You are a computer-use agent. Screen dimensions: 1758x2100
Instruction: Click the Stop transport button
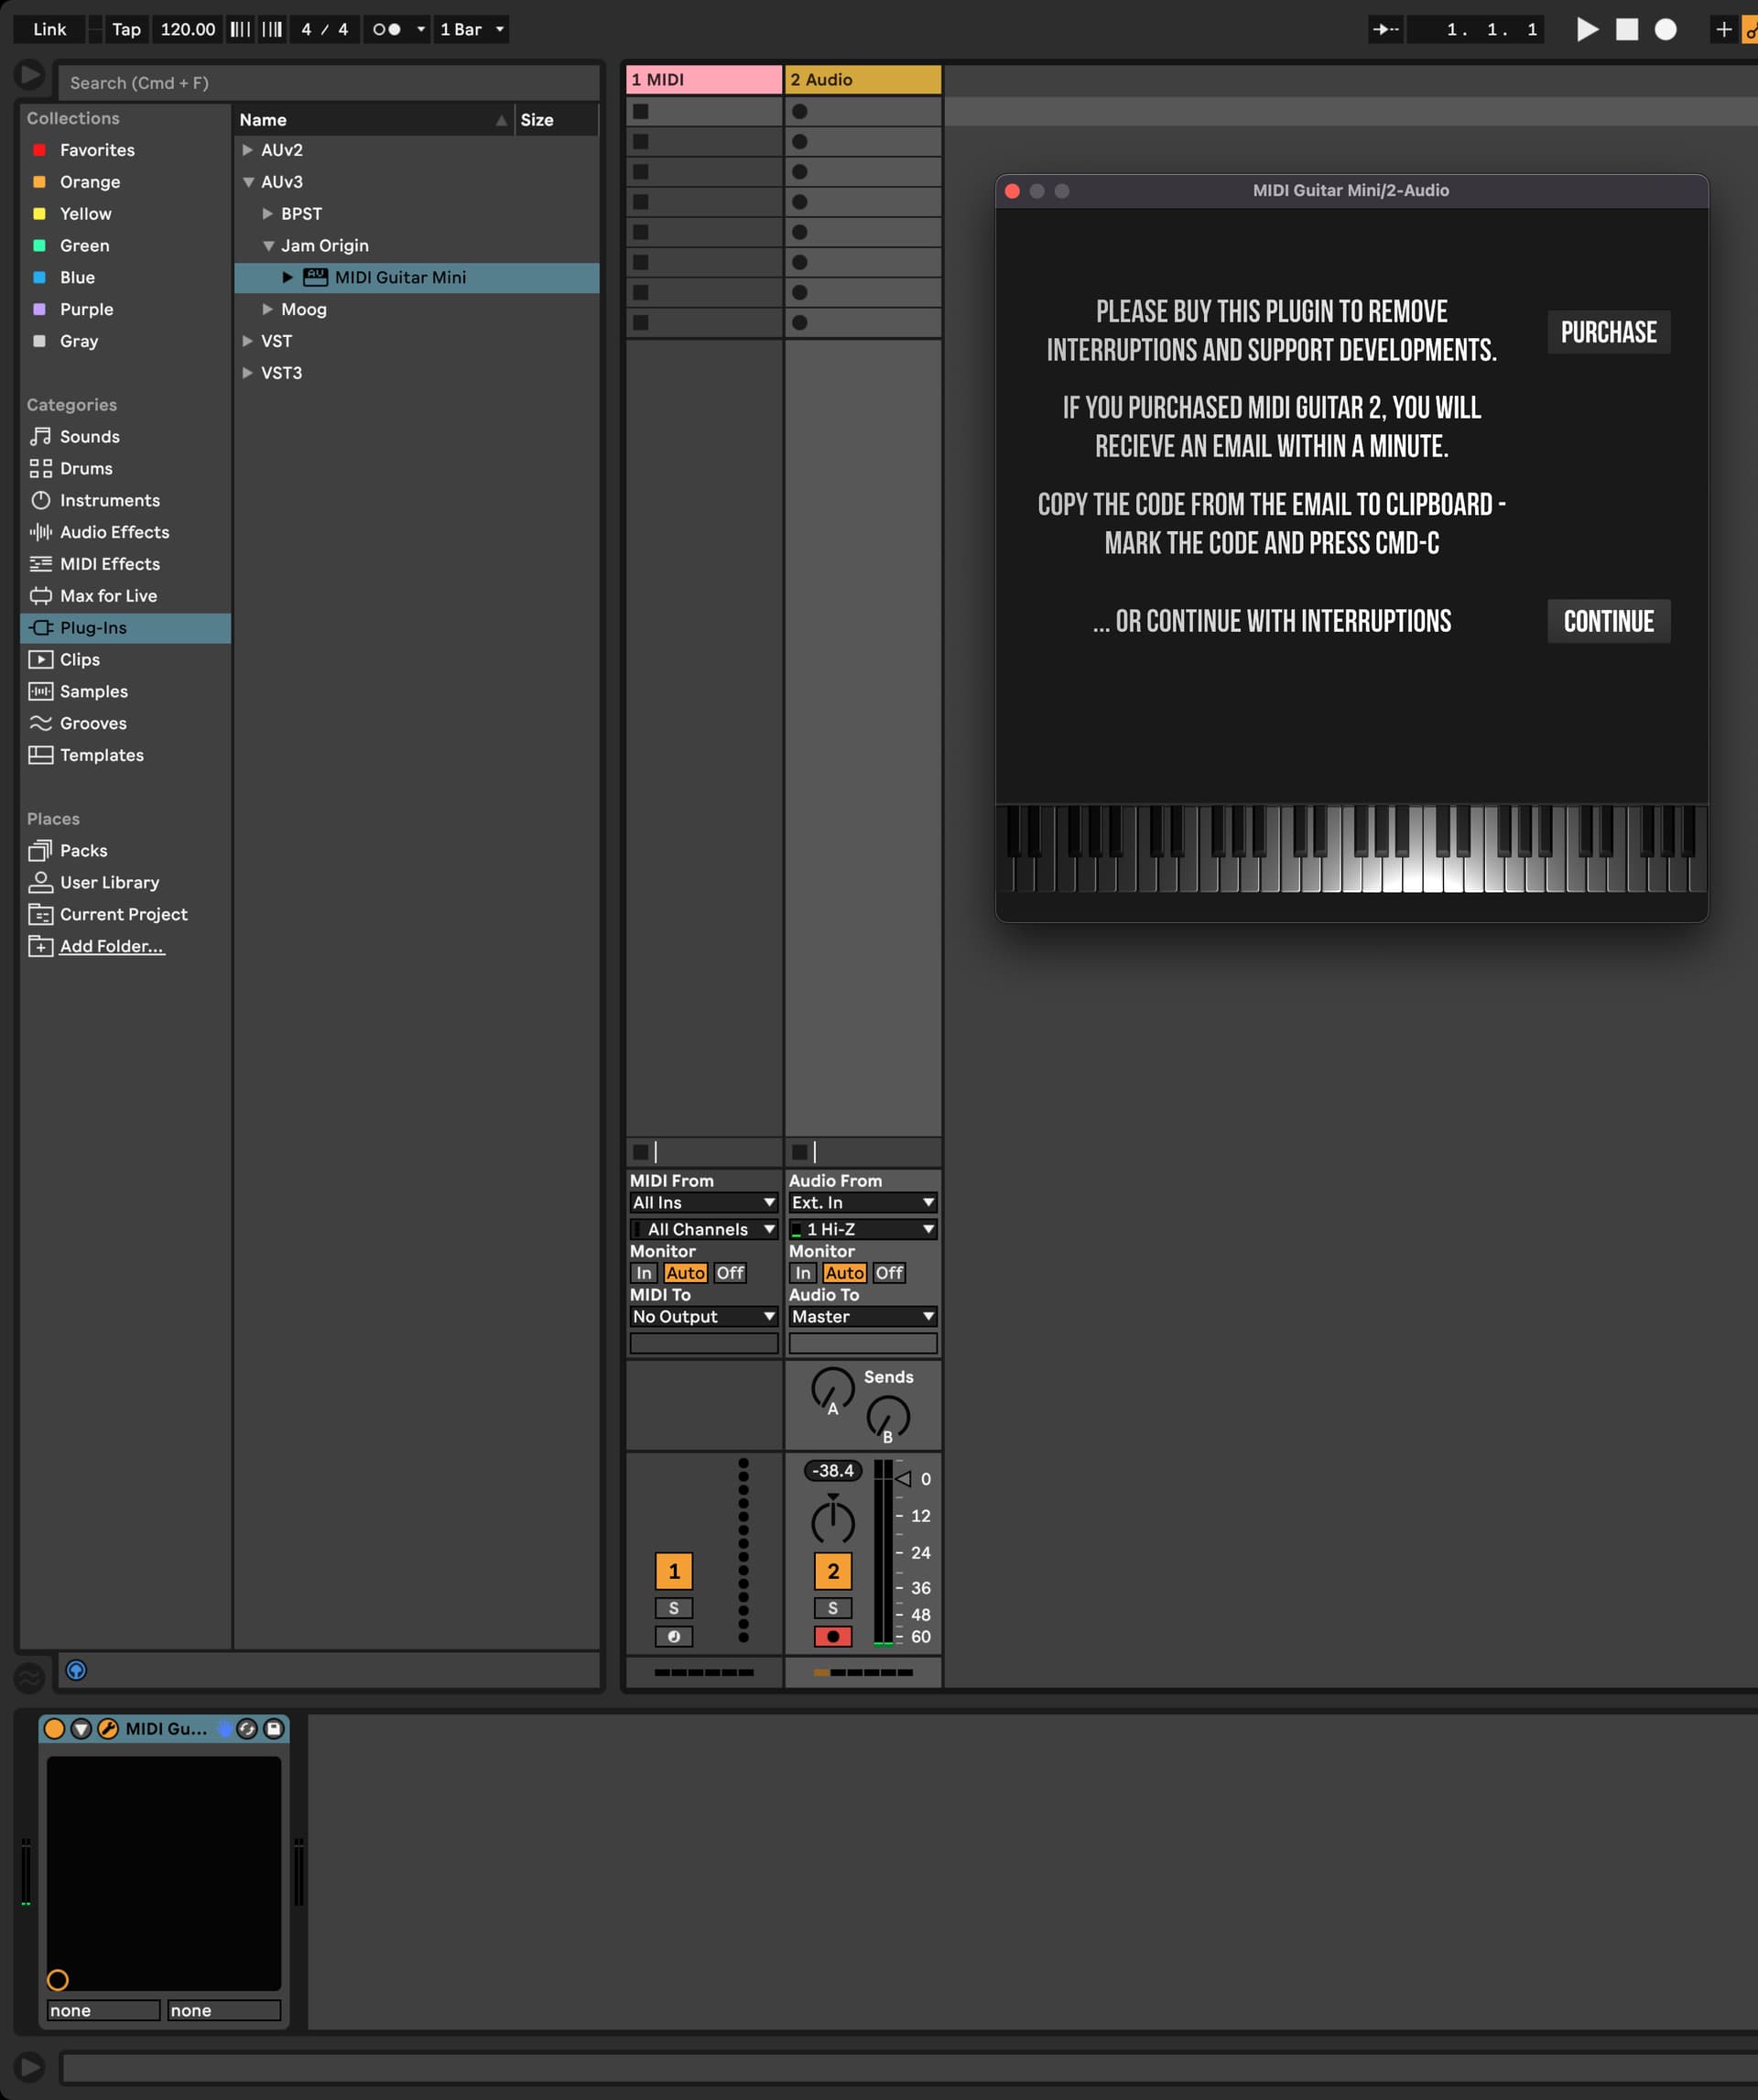pos(1627,29)
